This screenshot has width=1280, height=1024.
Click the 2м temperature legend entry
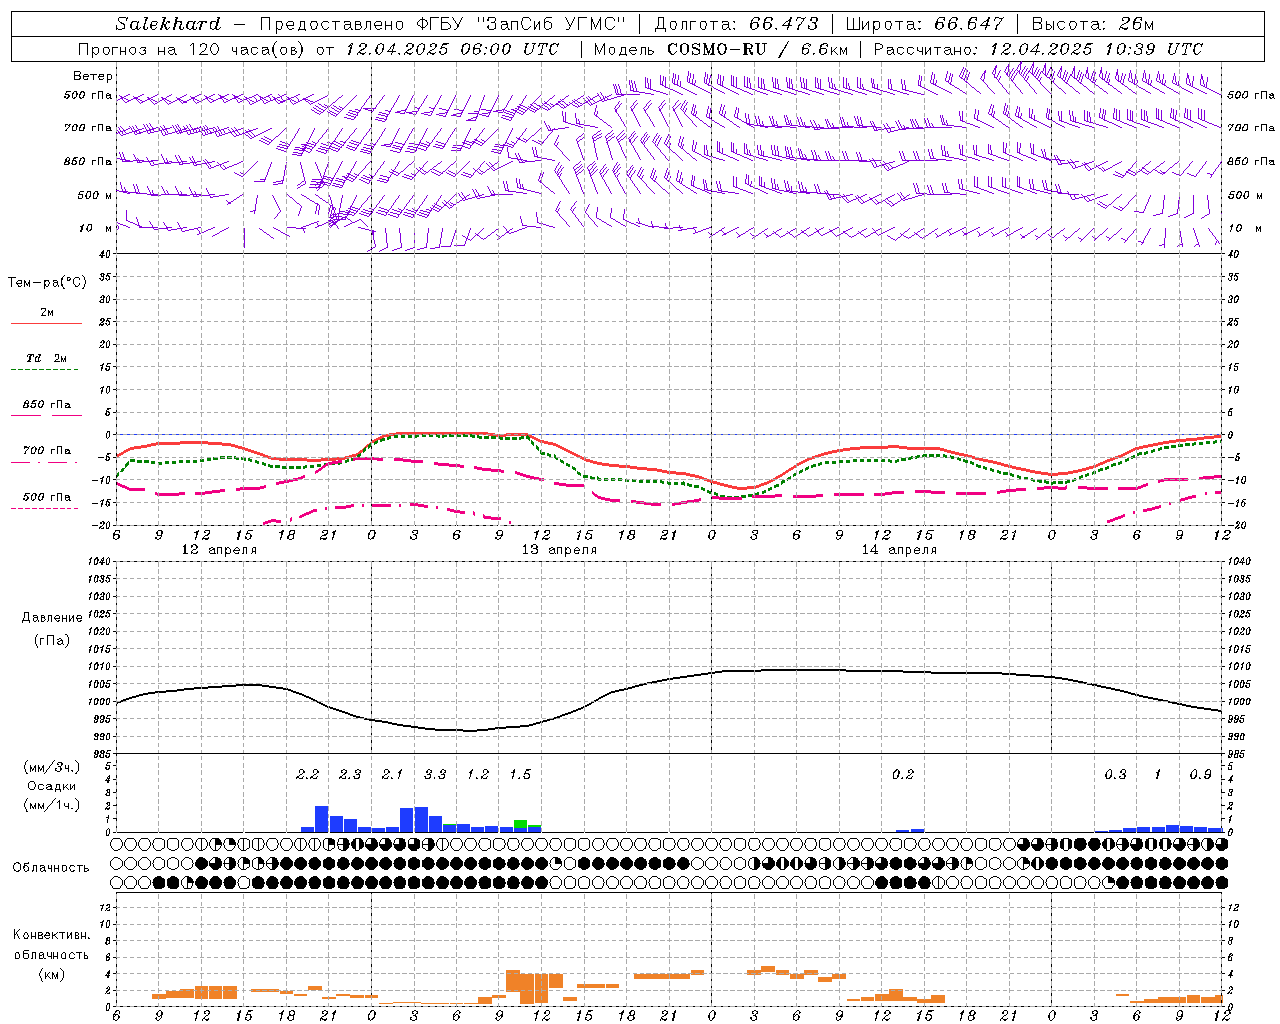47,313
